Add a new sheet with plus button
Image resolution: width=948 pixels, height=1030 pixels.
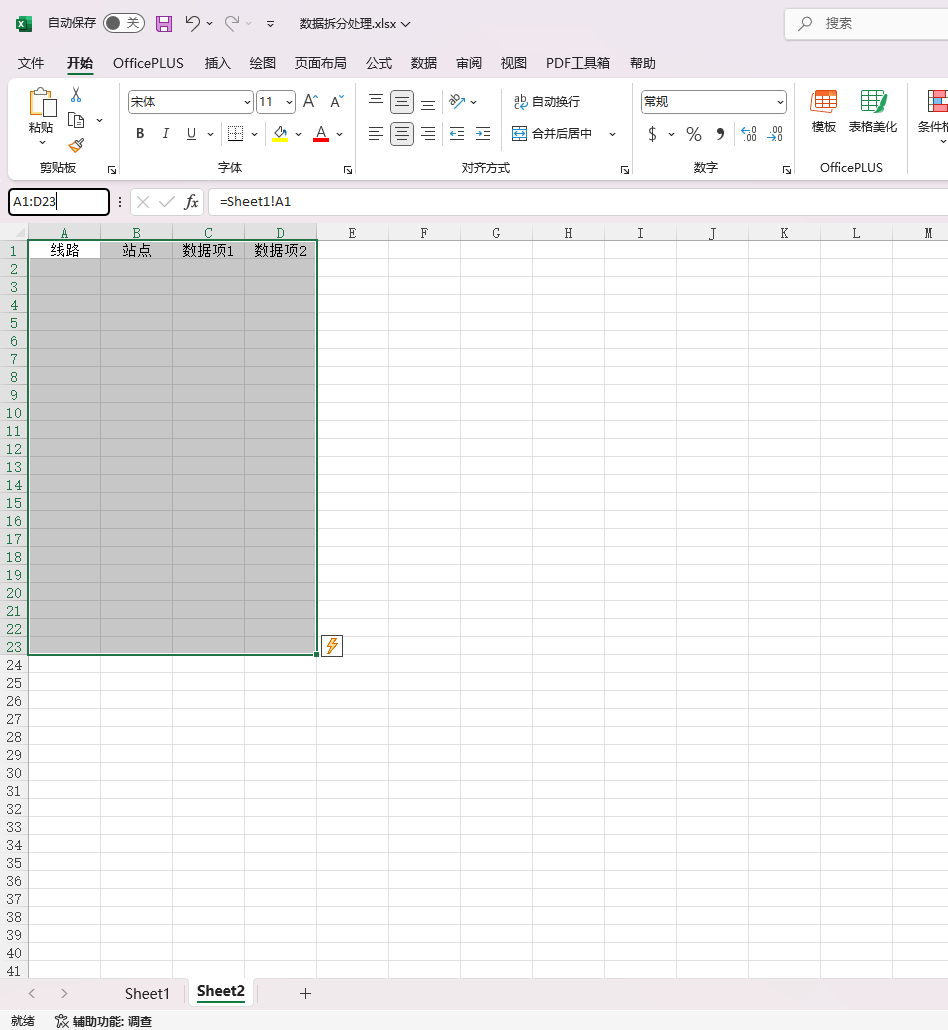point(305,993)
